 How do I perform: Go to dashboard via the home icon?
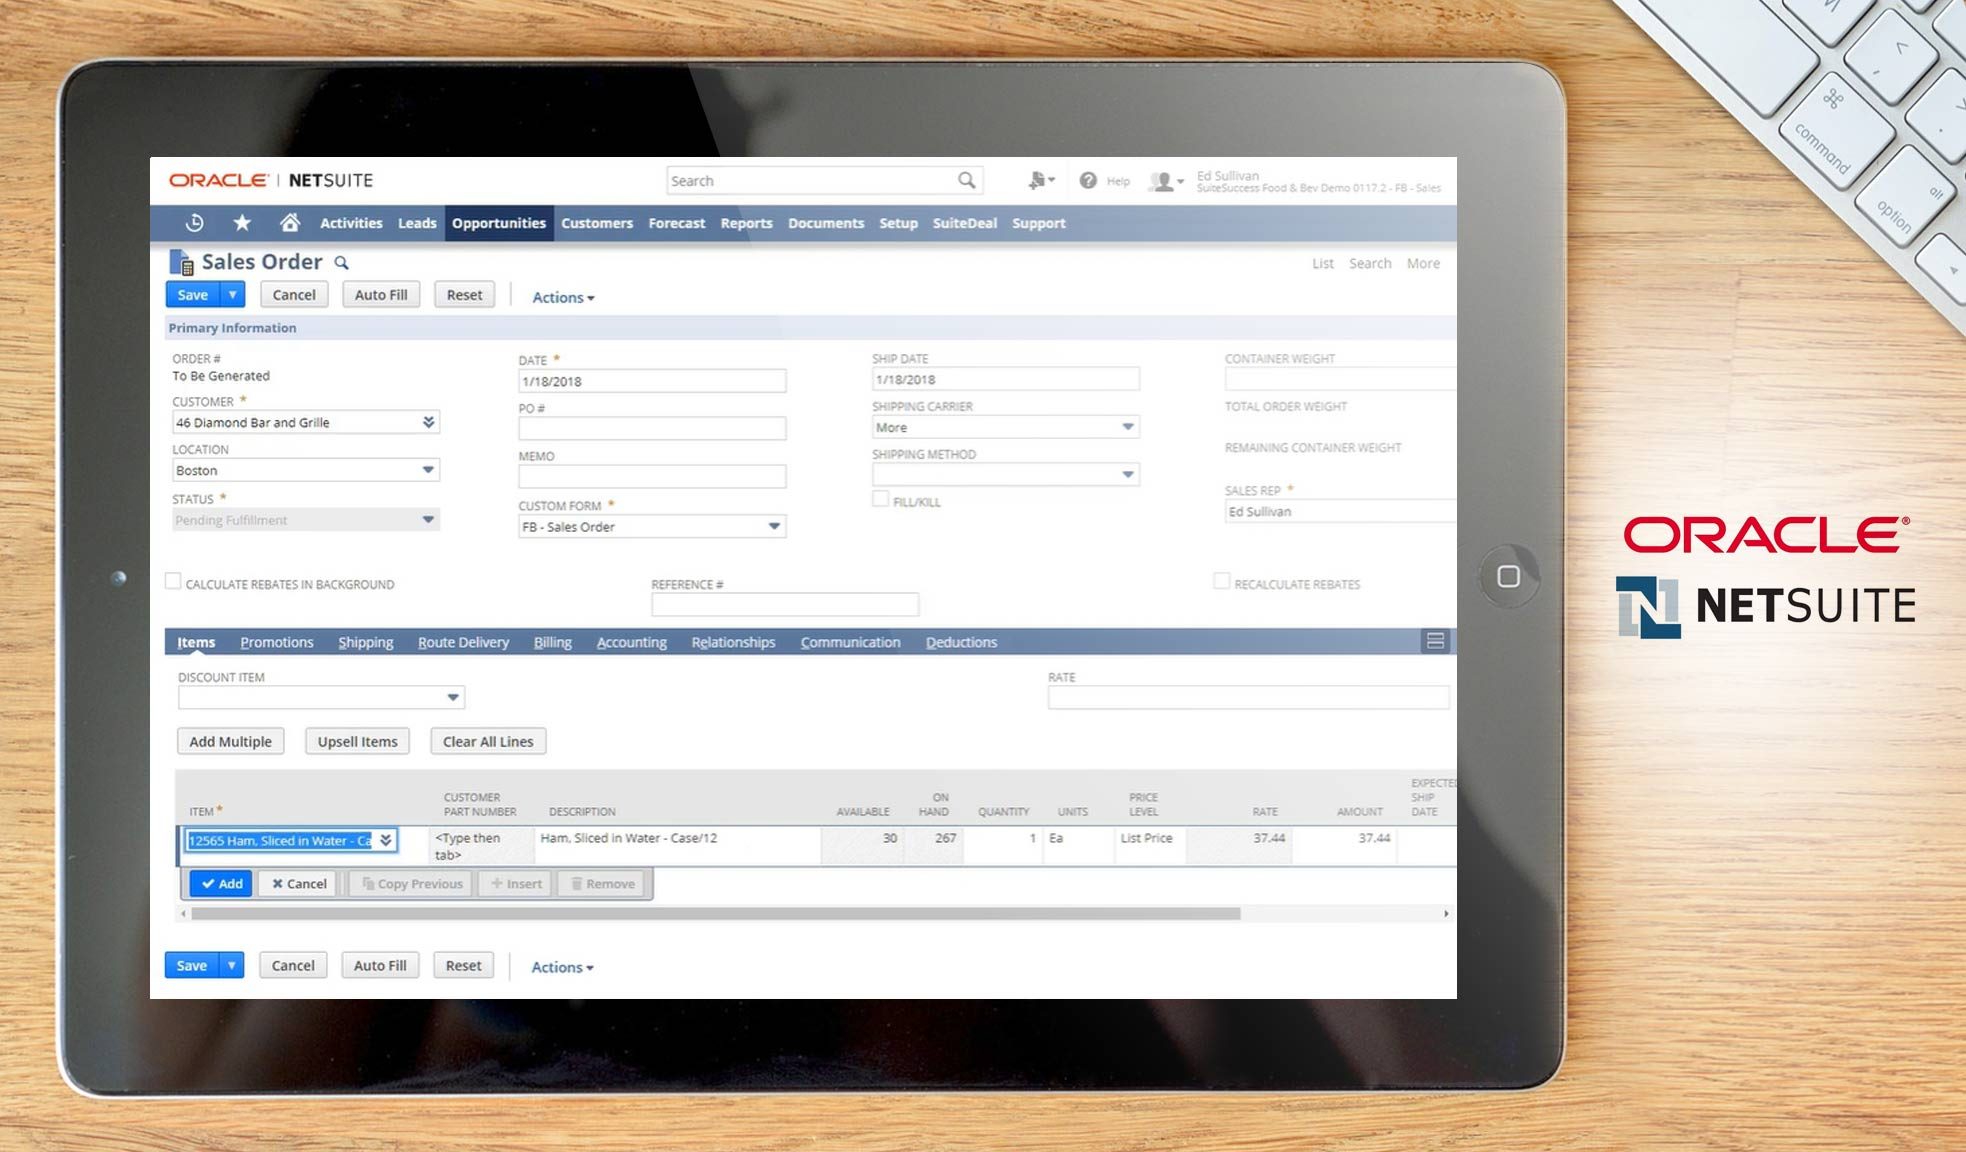tap(290, 223)
